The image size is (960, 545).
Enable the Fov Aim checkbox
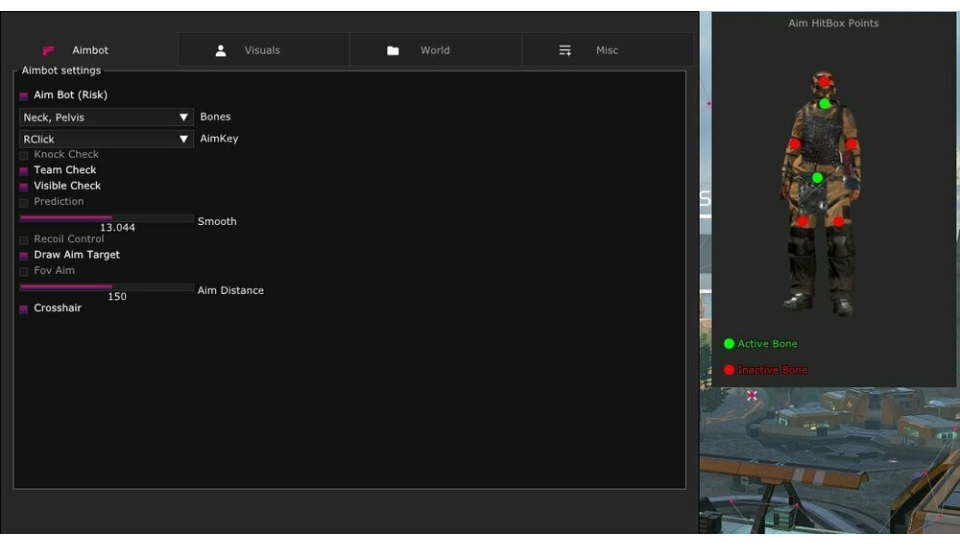[x=24, y=271]
